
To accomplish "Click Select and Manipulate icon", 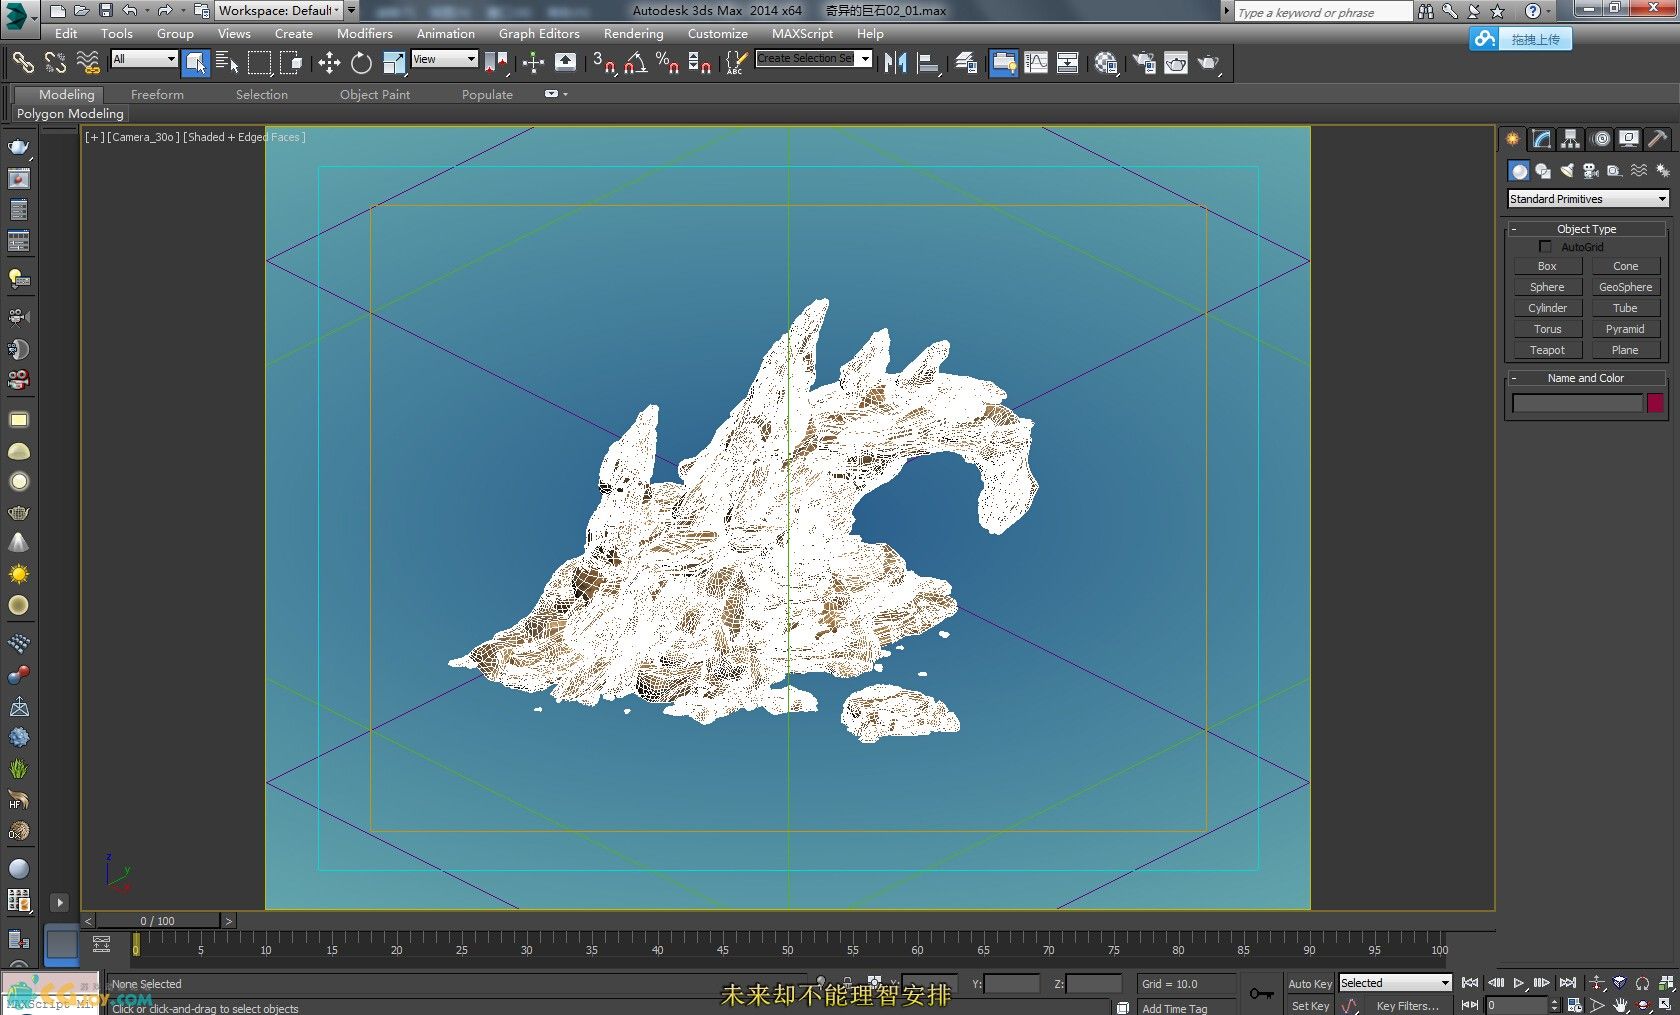I will click(x=533, y=63).
